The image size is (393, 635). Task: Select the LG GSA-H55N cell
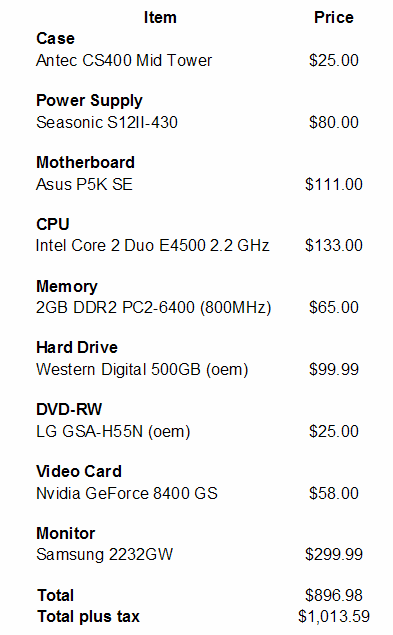click(113, 432)
